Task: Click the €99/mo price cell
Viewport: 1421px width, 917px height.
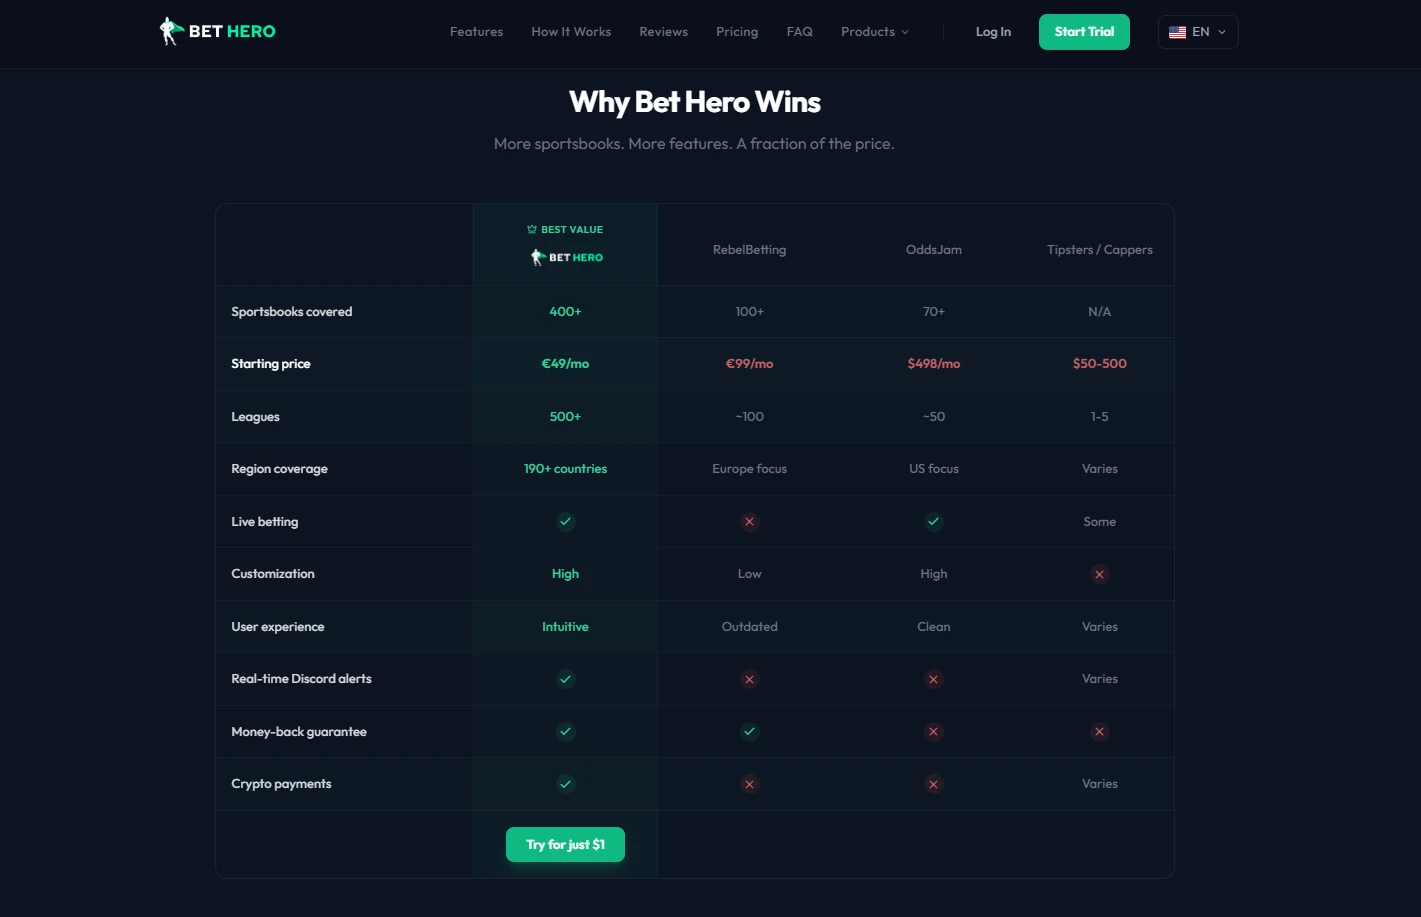Action: point(749,364)
